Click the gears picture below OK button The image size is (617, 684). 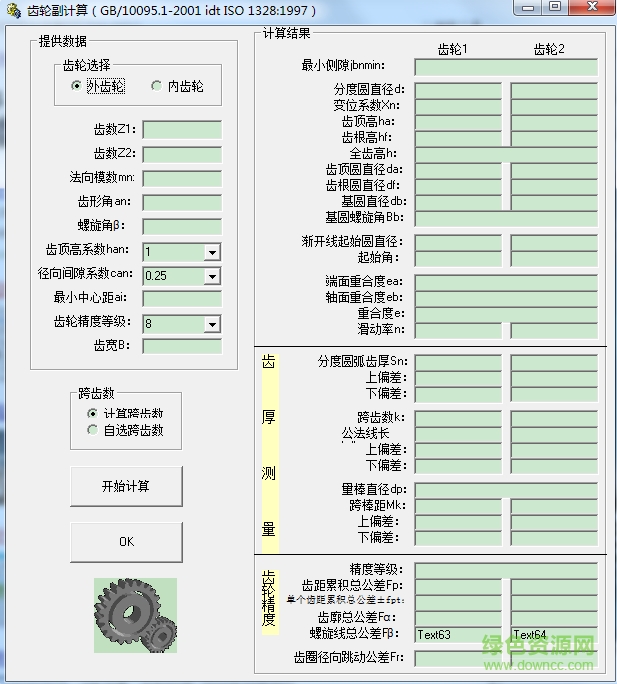pyautogui.click(x=135, y=615)
